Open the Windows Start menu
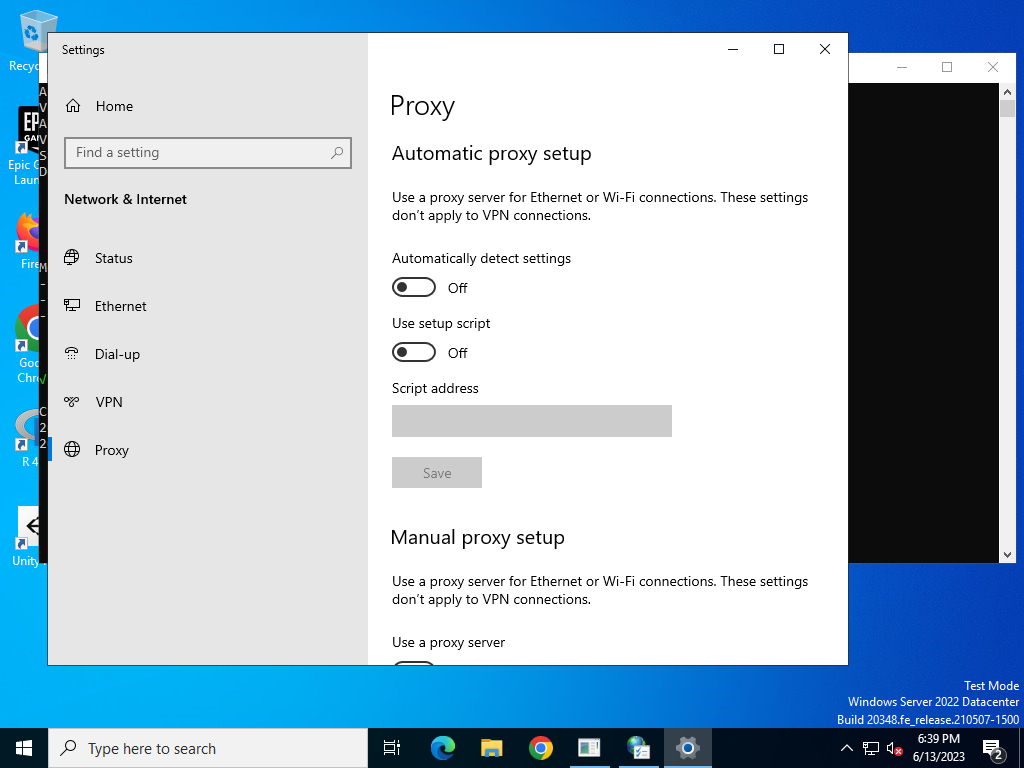The width and height of the screenshot is (1024, 768). tap(24, 748)
